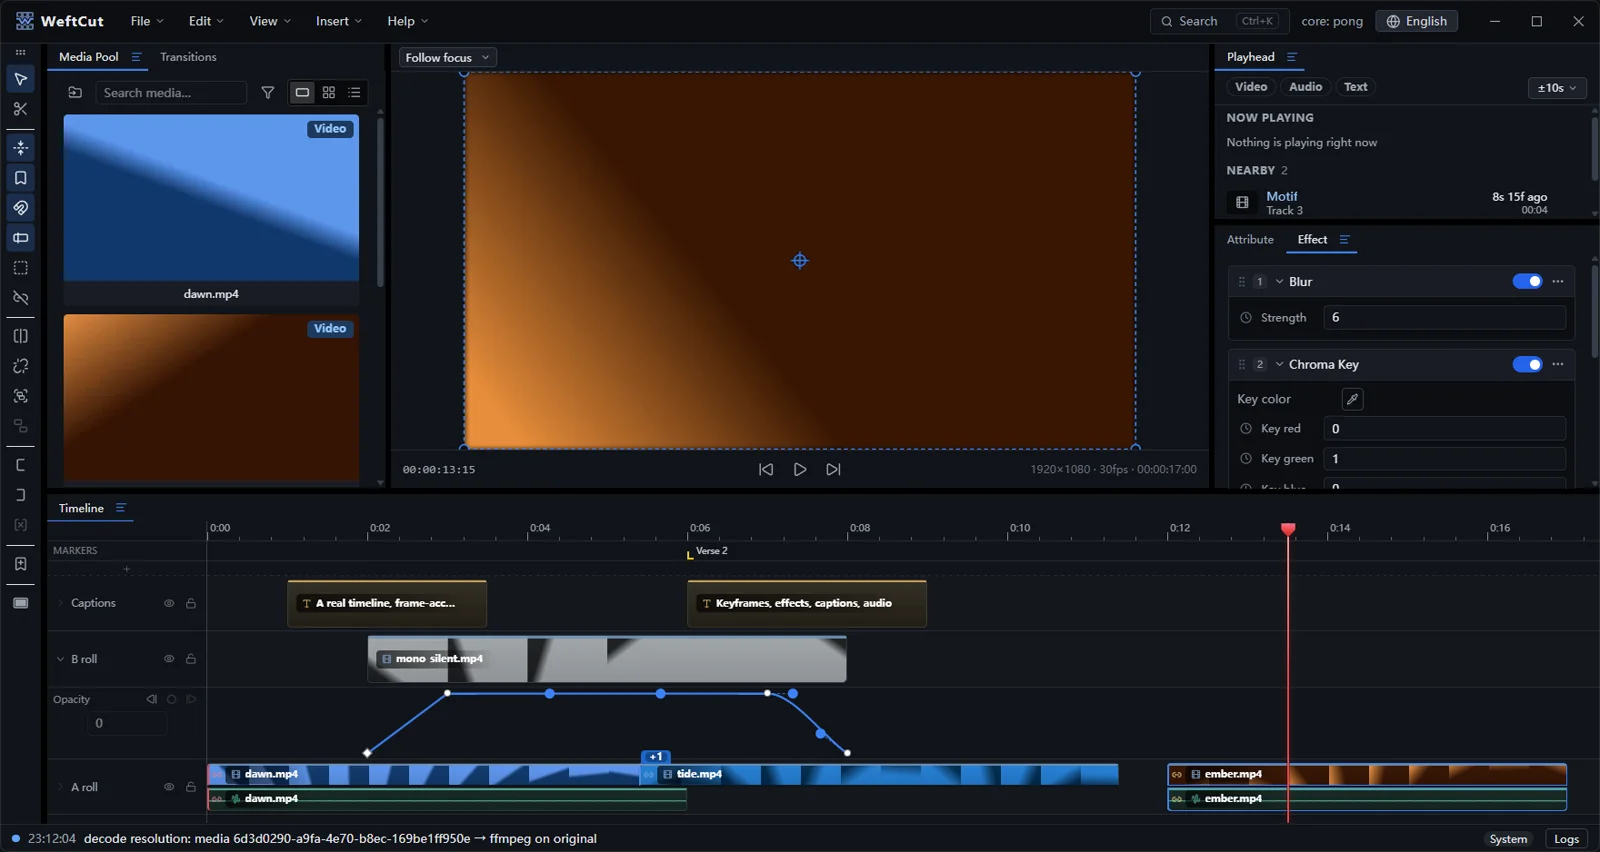This screenshot has height=852, width=1600.
Task: Toggle the center snapping tool in sidebar
Action: coord(20,148)
